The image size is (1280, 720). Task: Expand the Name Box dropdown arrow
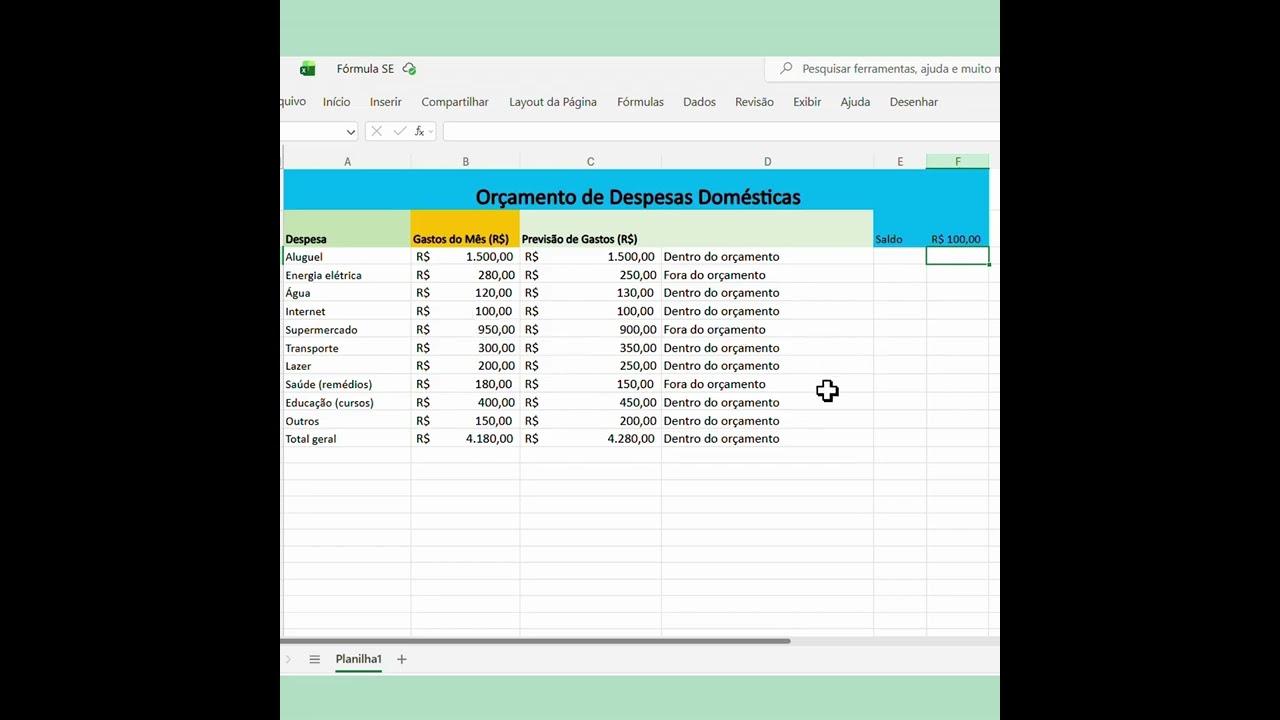pos(350,132)
